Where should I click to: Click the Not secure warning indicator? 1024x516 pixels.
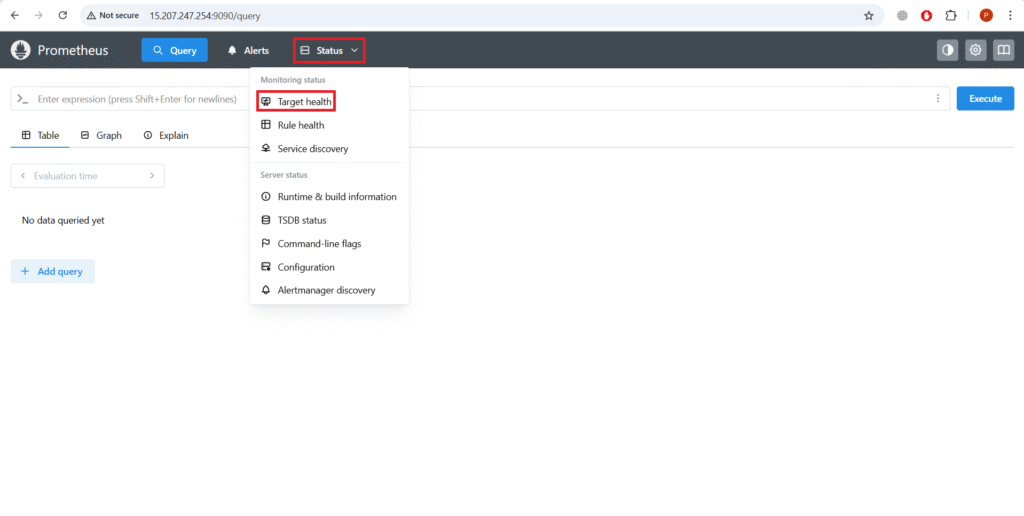113,15
